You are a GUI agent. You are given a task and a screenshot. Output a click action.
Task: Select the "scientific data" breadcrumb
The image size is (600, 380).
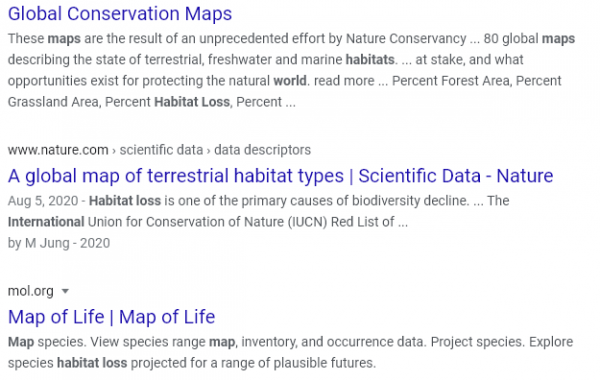(161, 150)
